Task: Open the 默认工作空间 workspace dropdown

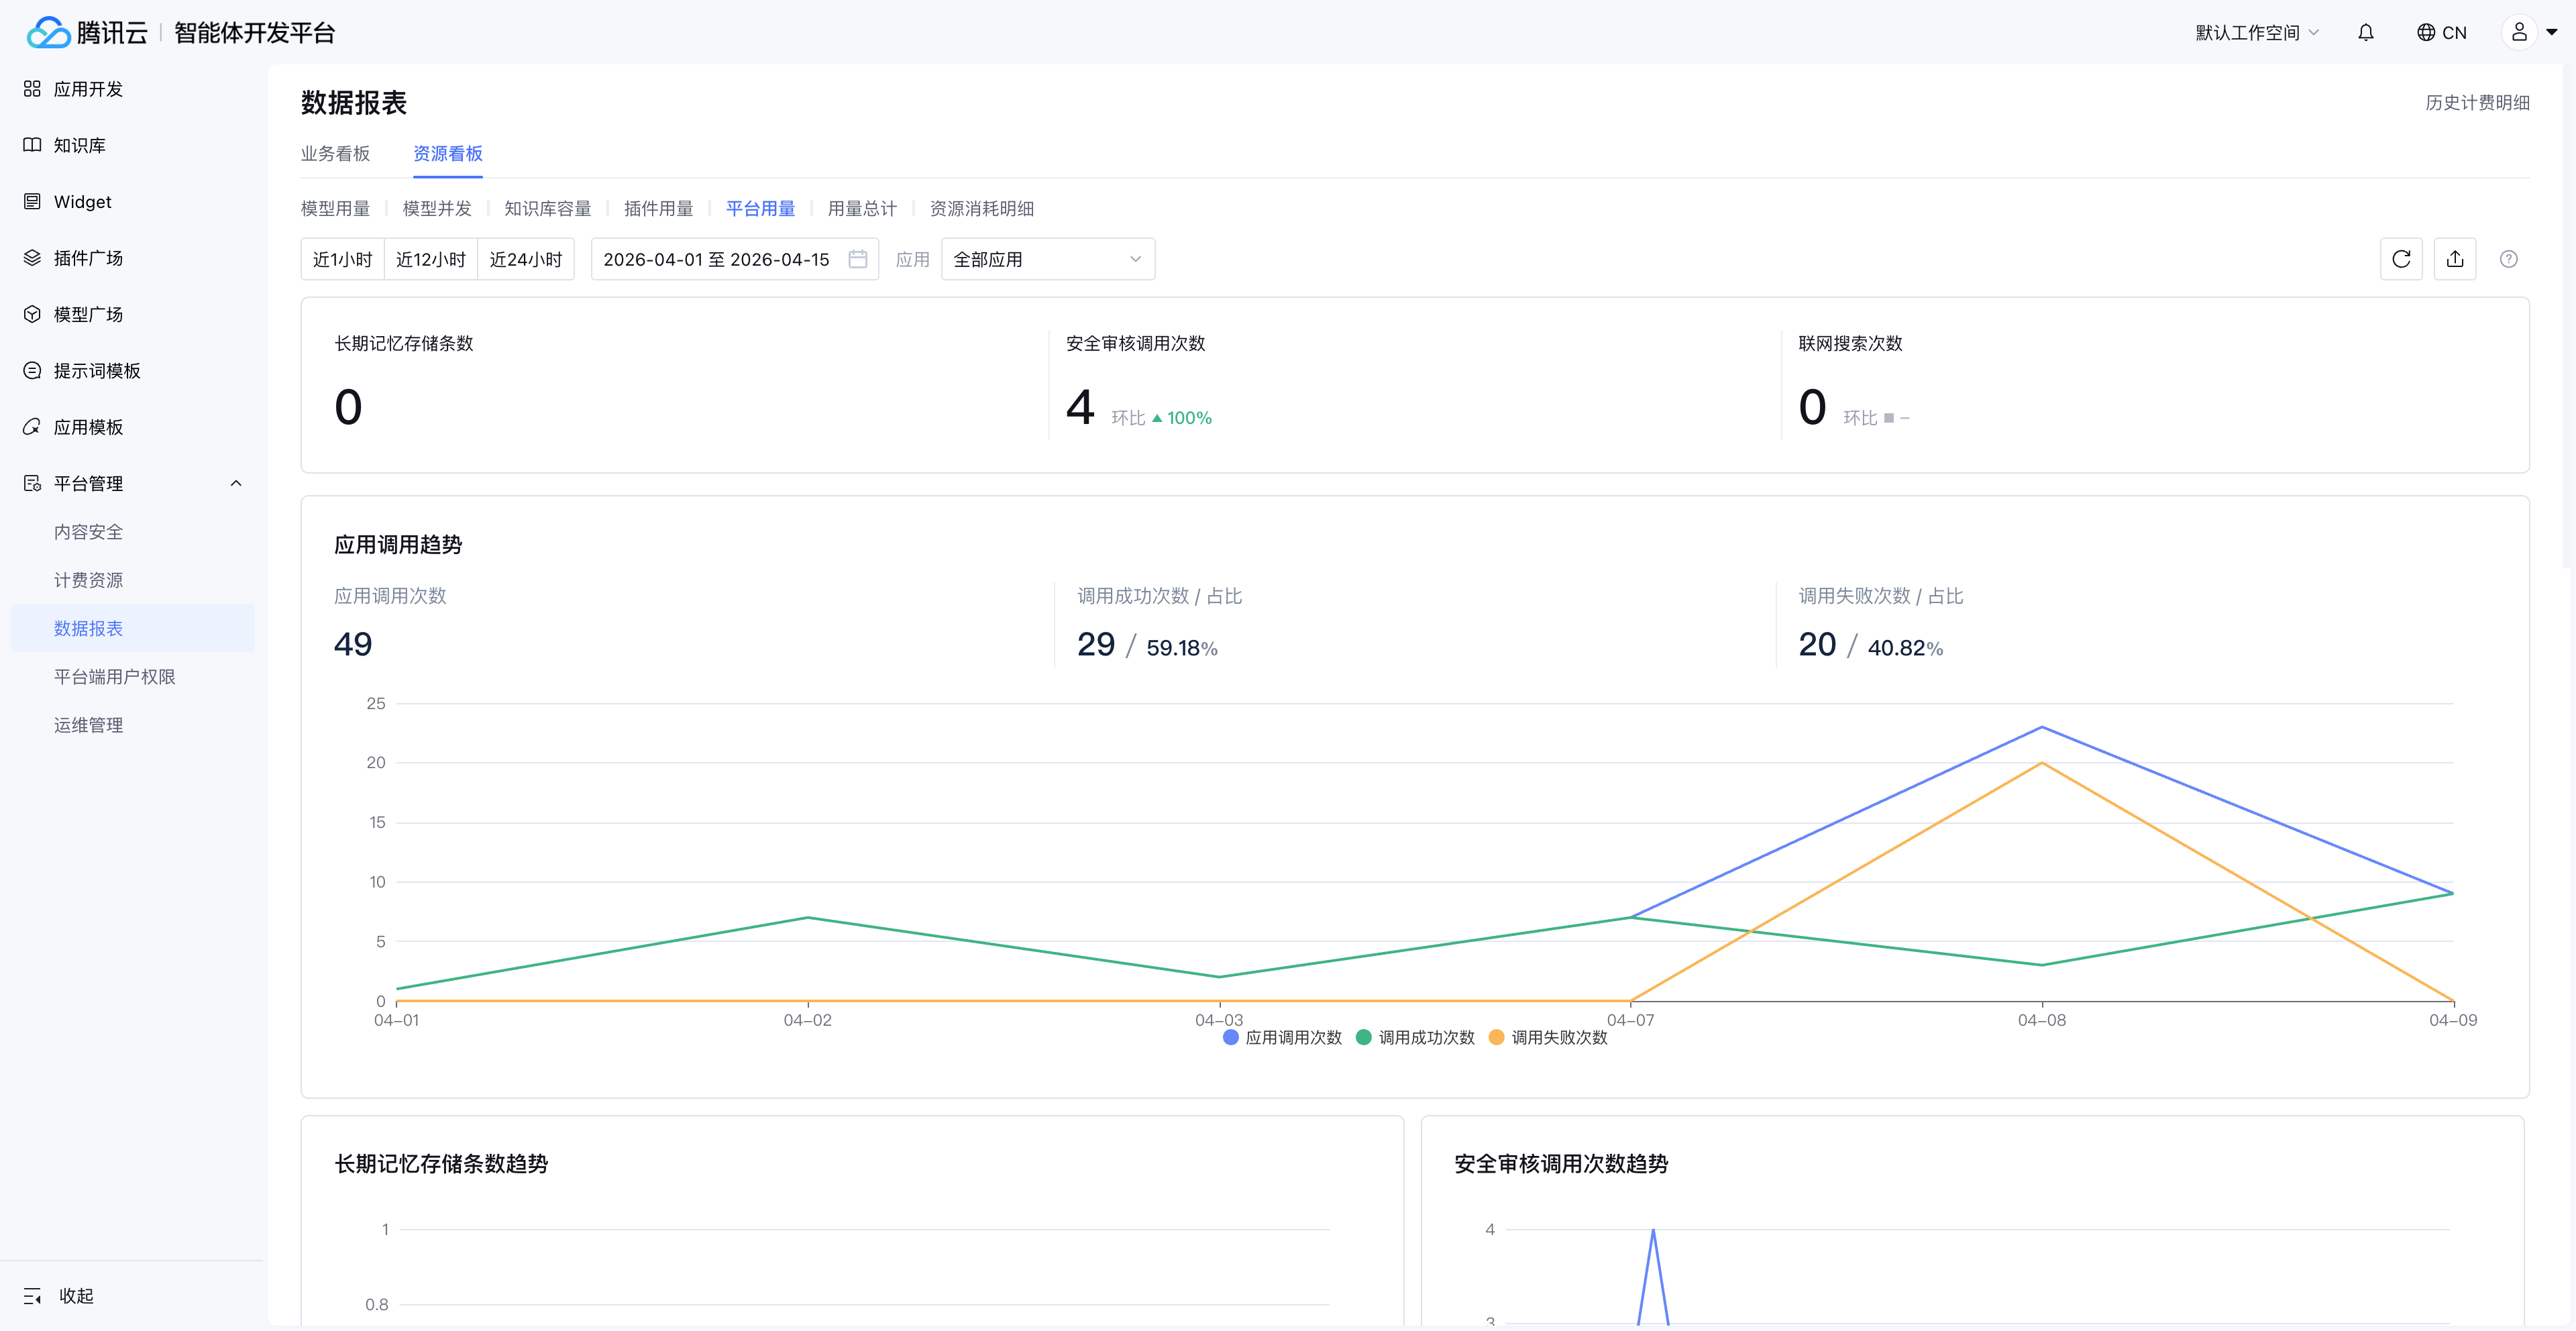Action: pyautogui.click(x=2256, y=33)
